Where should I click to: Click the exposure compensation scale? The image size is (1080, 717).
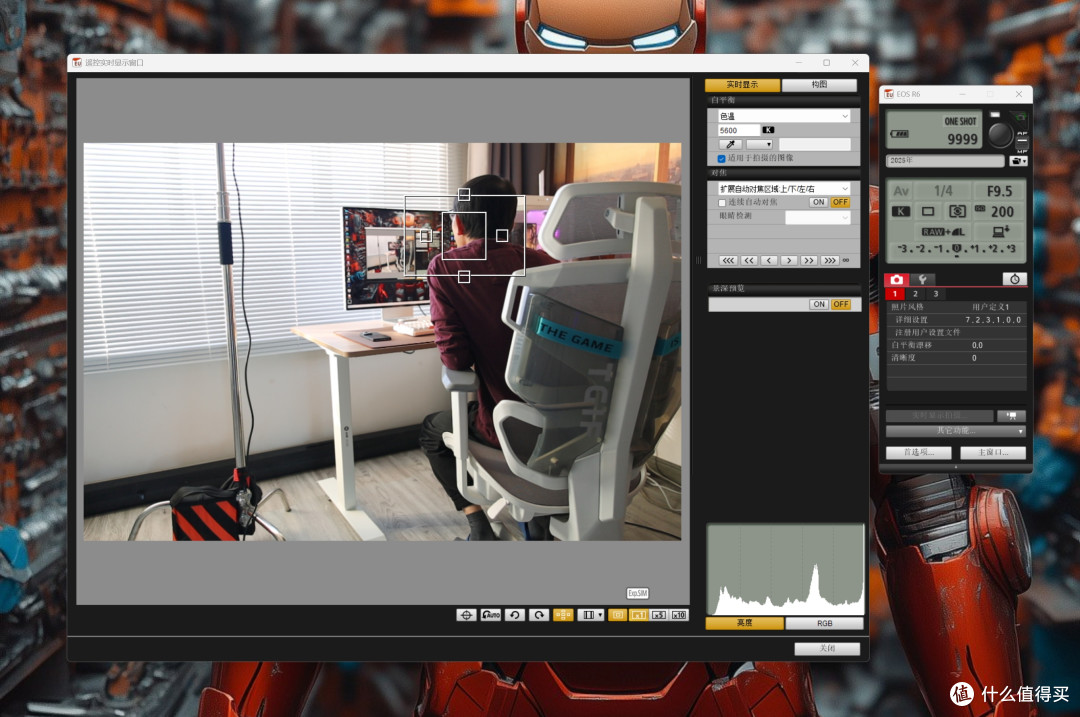pos(956,249)
